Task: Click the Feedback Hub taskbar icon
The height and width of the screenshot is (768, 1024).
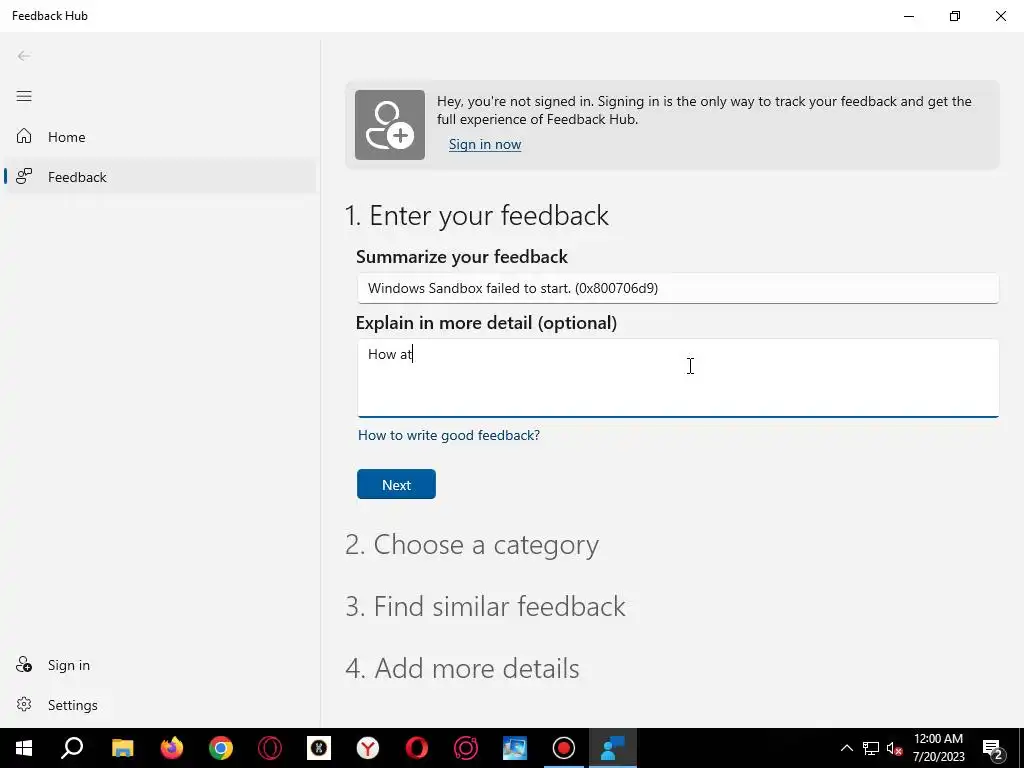Action: [x=613, y=748]
